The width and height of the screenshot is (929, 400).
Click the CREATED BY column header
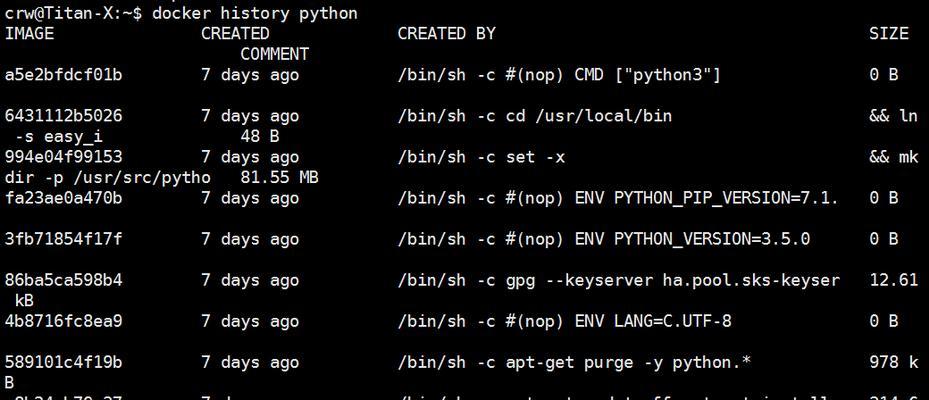click(x=446, y=34)
